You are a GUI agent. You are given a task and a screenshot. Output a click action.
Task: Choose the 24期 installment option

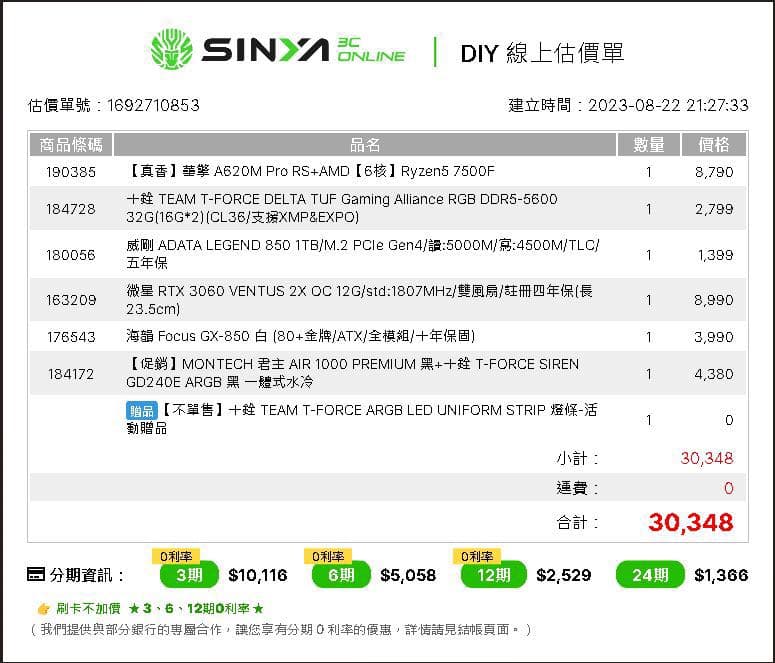coord(650,576)
